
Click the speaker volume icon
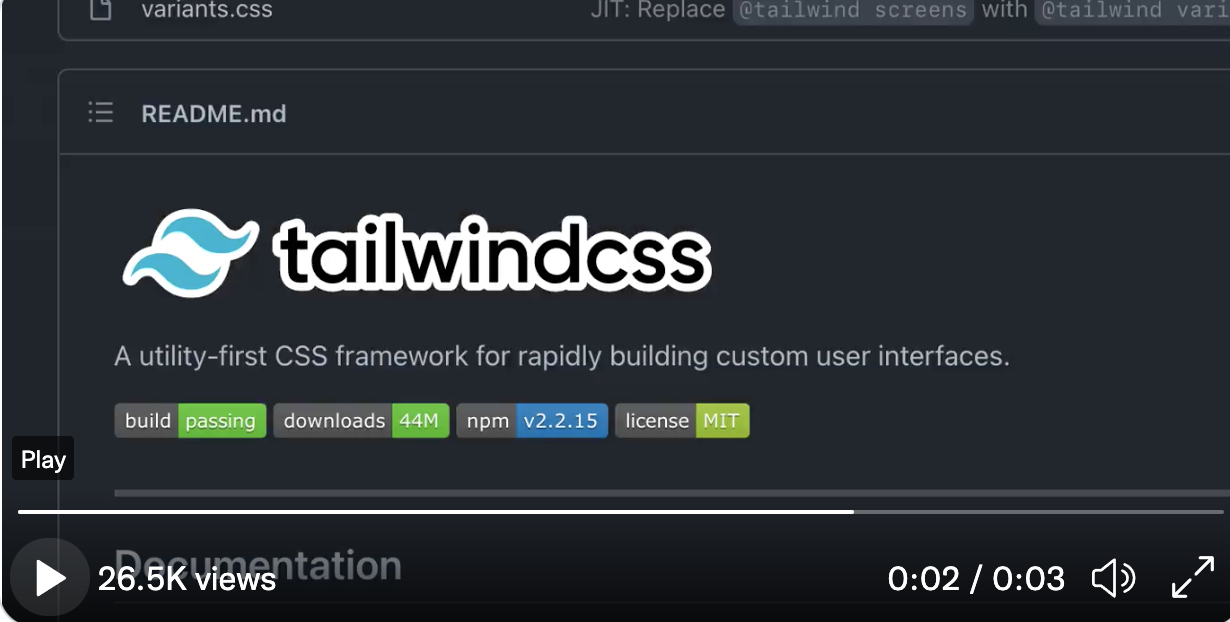coord(1113,578)
